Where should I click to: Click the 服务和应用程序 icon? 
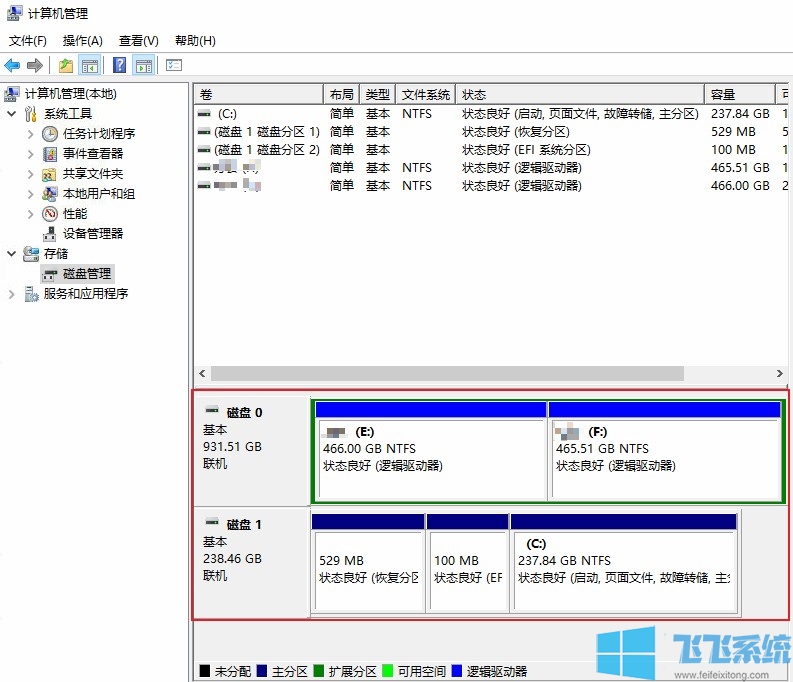pyautogui.click(x=31, y=294)
